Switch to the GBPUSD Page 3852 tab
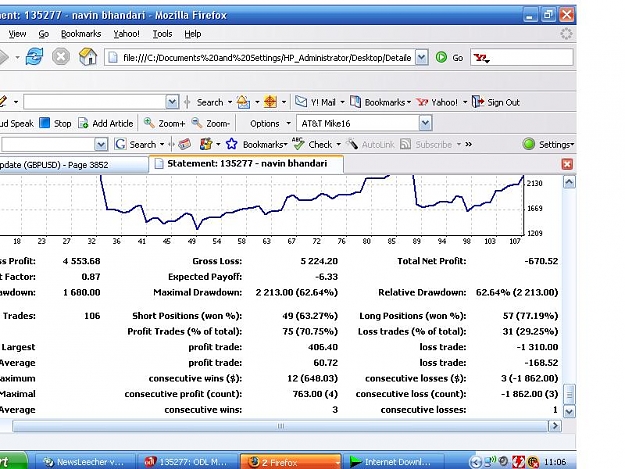625x469 pixels. [x=74, y=165]
